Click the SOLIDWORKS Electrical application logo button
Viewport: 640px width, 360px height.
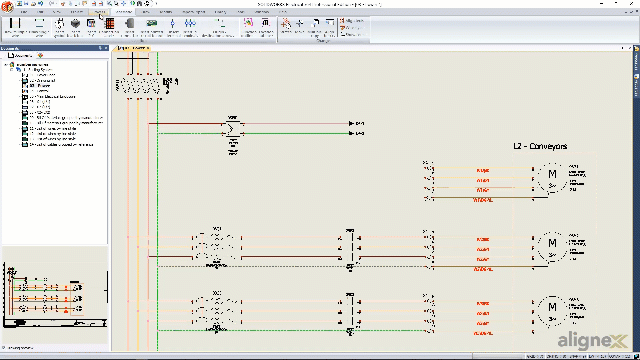tap(7, 7)
